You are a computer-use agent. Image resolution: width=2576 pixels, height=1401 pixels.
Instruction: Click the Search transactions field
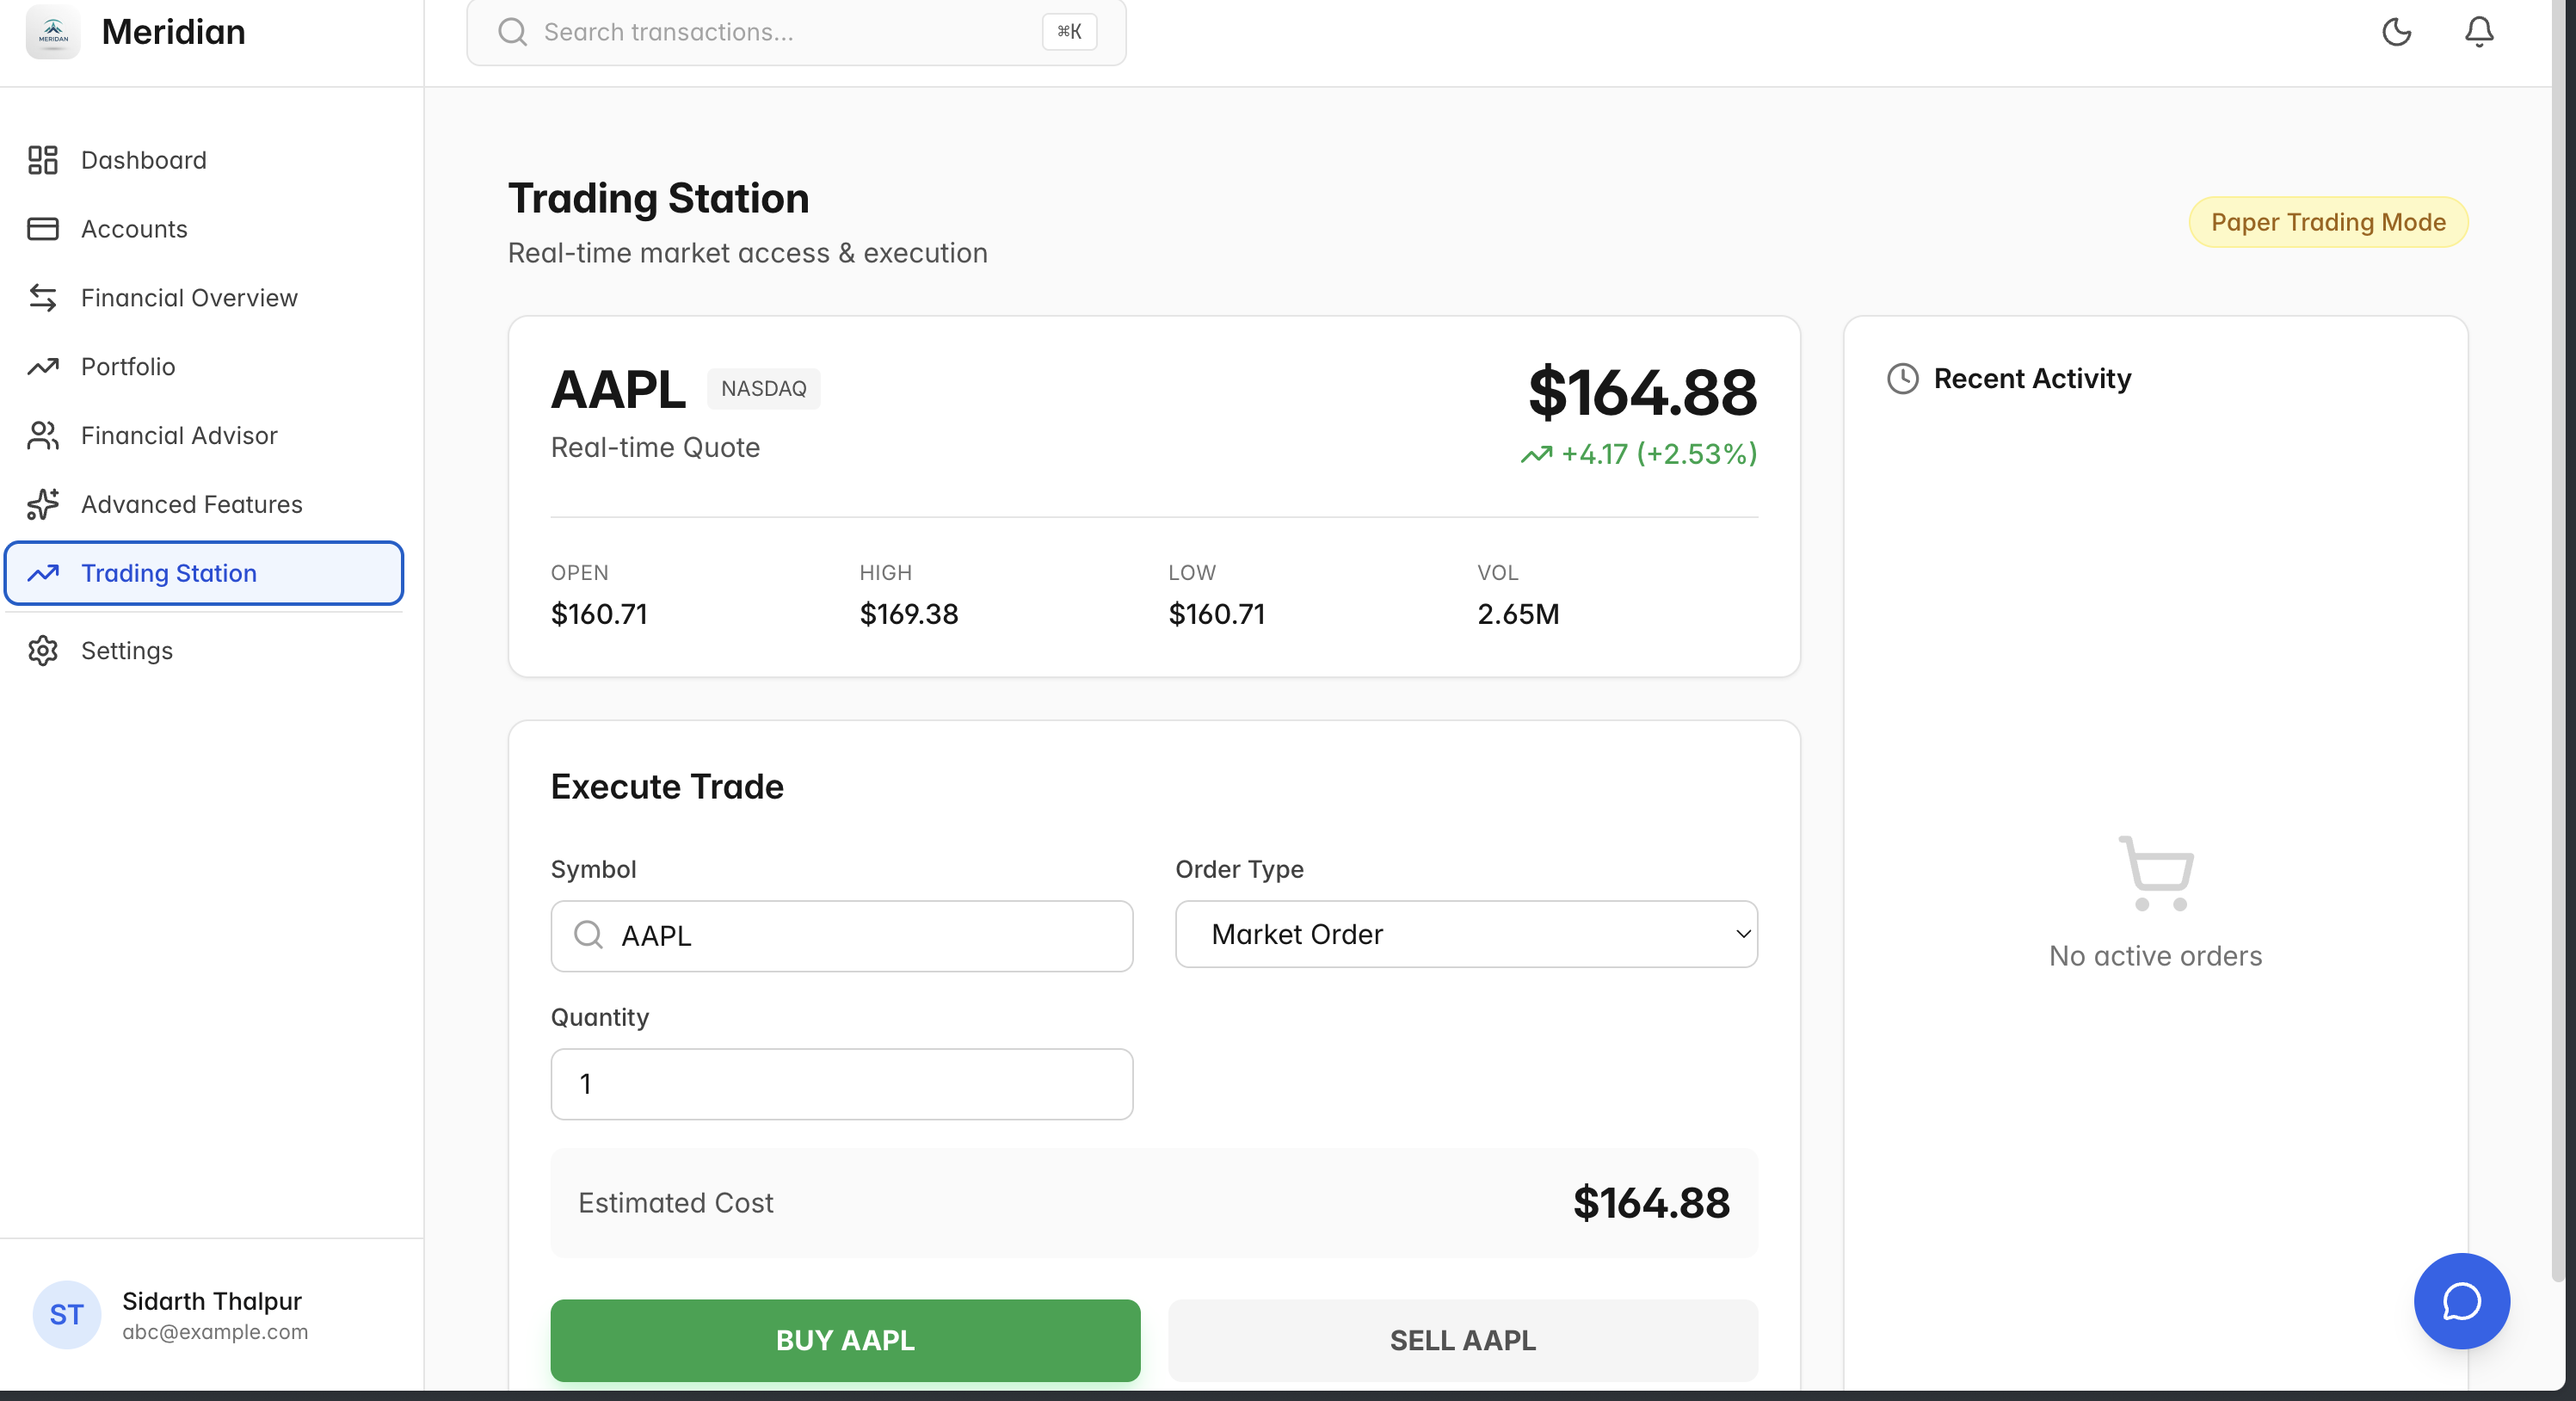click(780, 32)
